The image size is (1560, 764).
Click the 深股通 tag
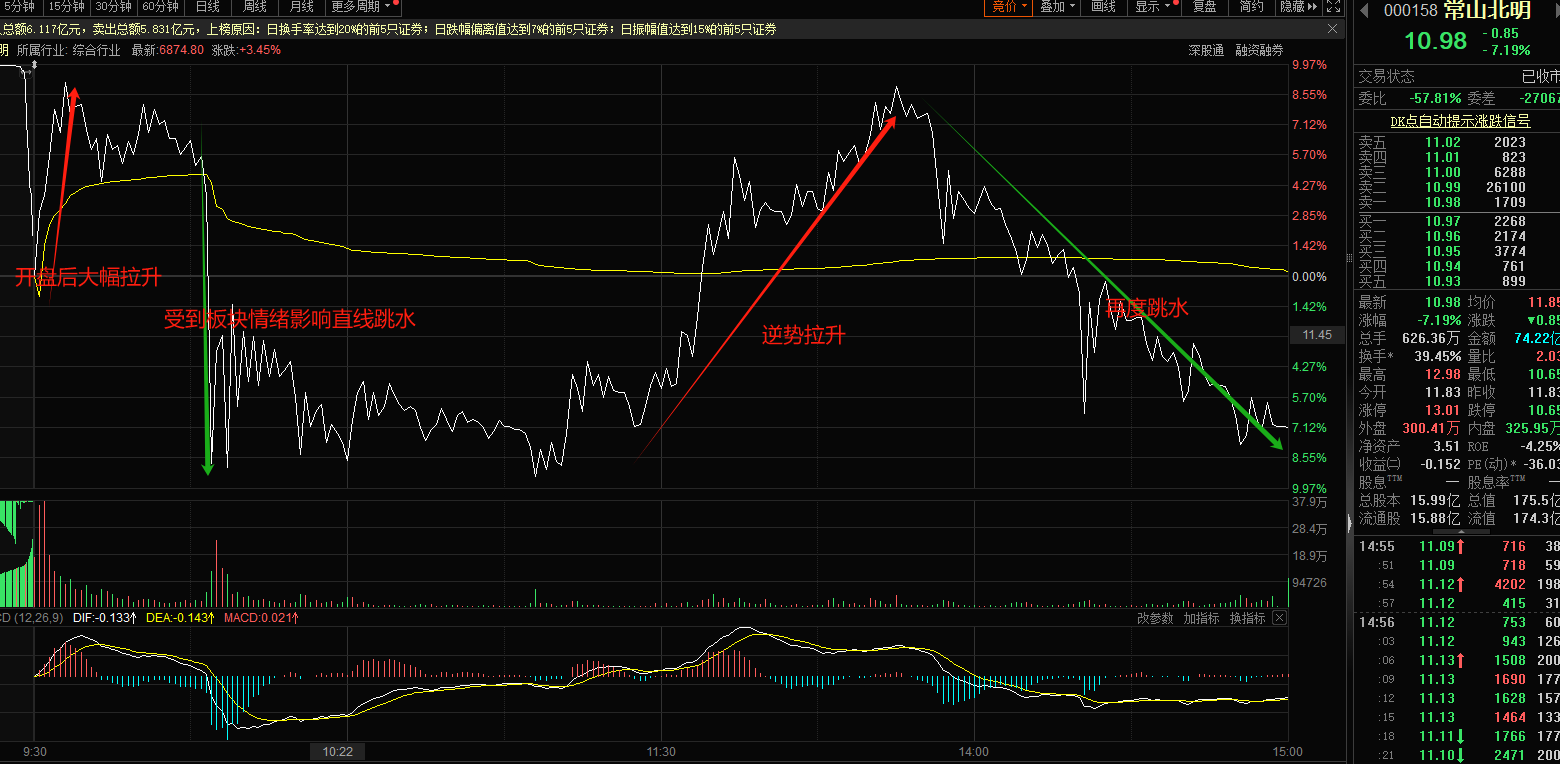click(1206, 49)
